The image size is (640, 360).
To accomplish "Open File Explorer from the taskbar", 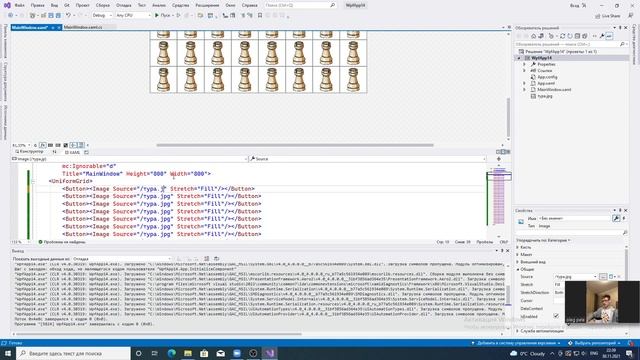I will [188, 353].
